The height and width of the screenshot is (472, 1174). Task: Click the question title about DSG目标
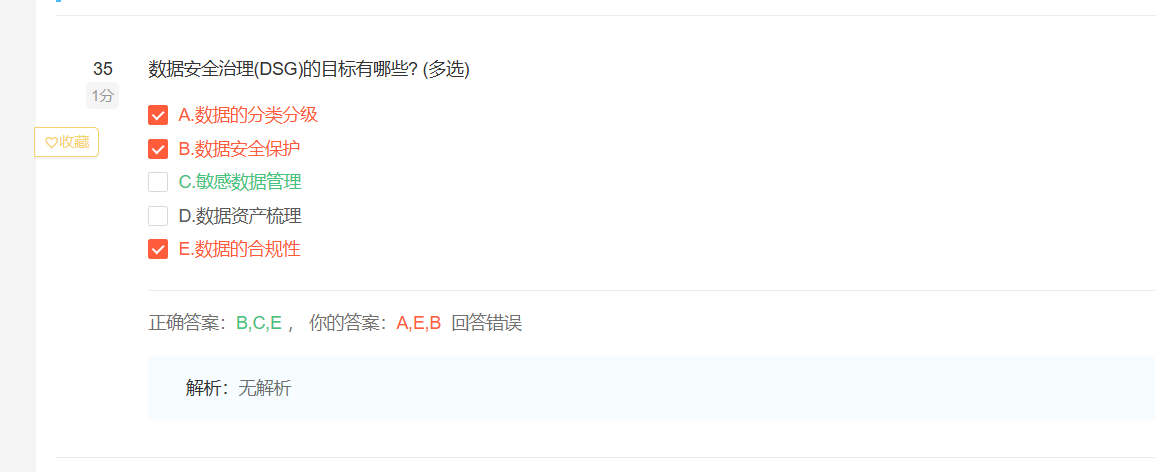click(x=309, y=70)
